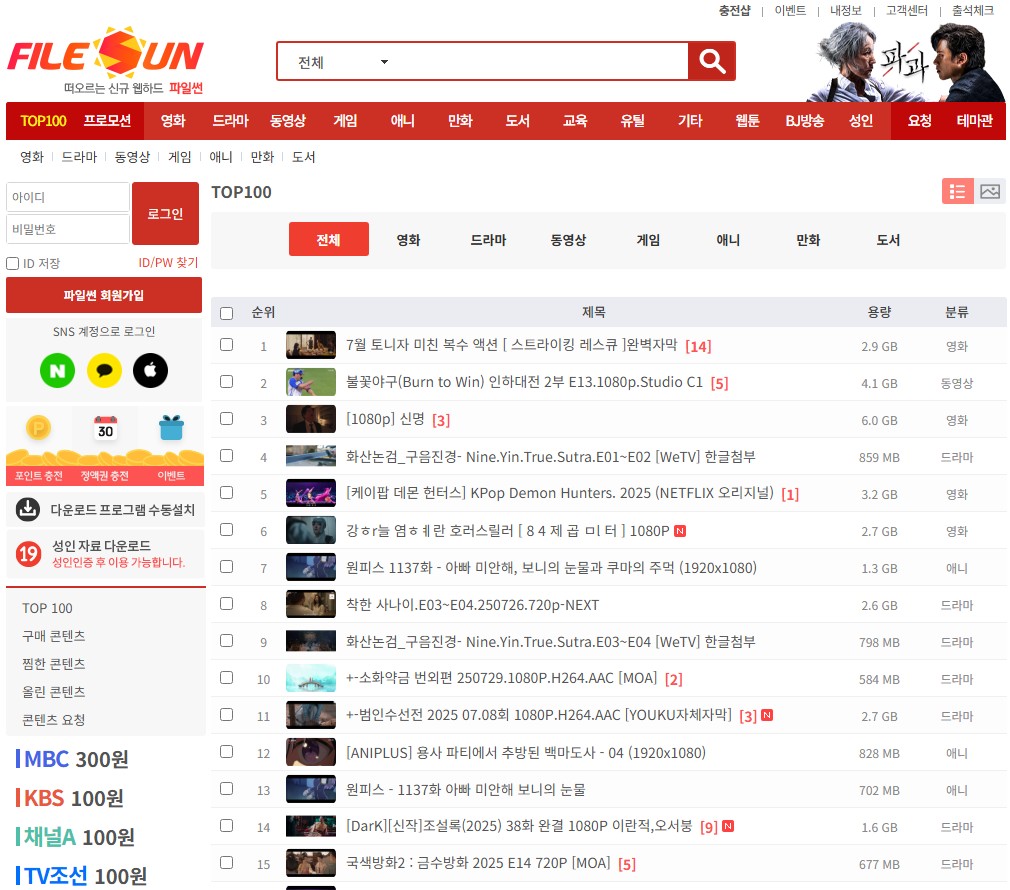This screenshot has height=890, width=1010.
Task: Switch to the 드라마 filter tab
Action: (x=488, y=239)
